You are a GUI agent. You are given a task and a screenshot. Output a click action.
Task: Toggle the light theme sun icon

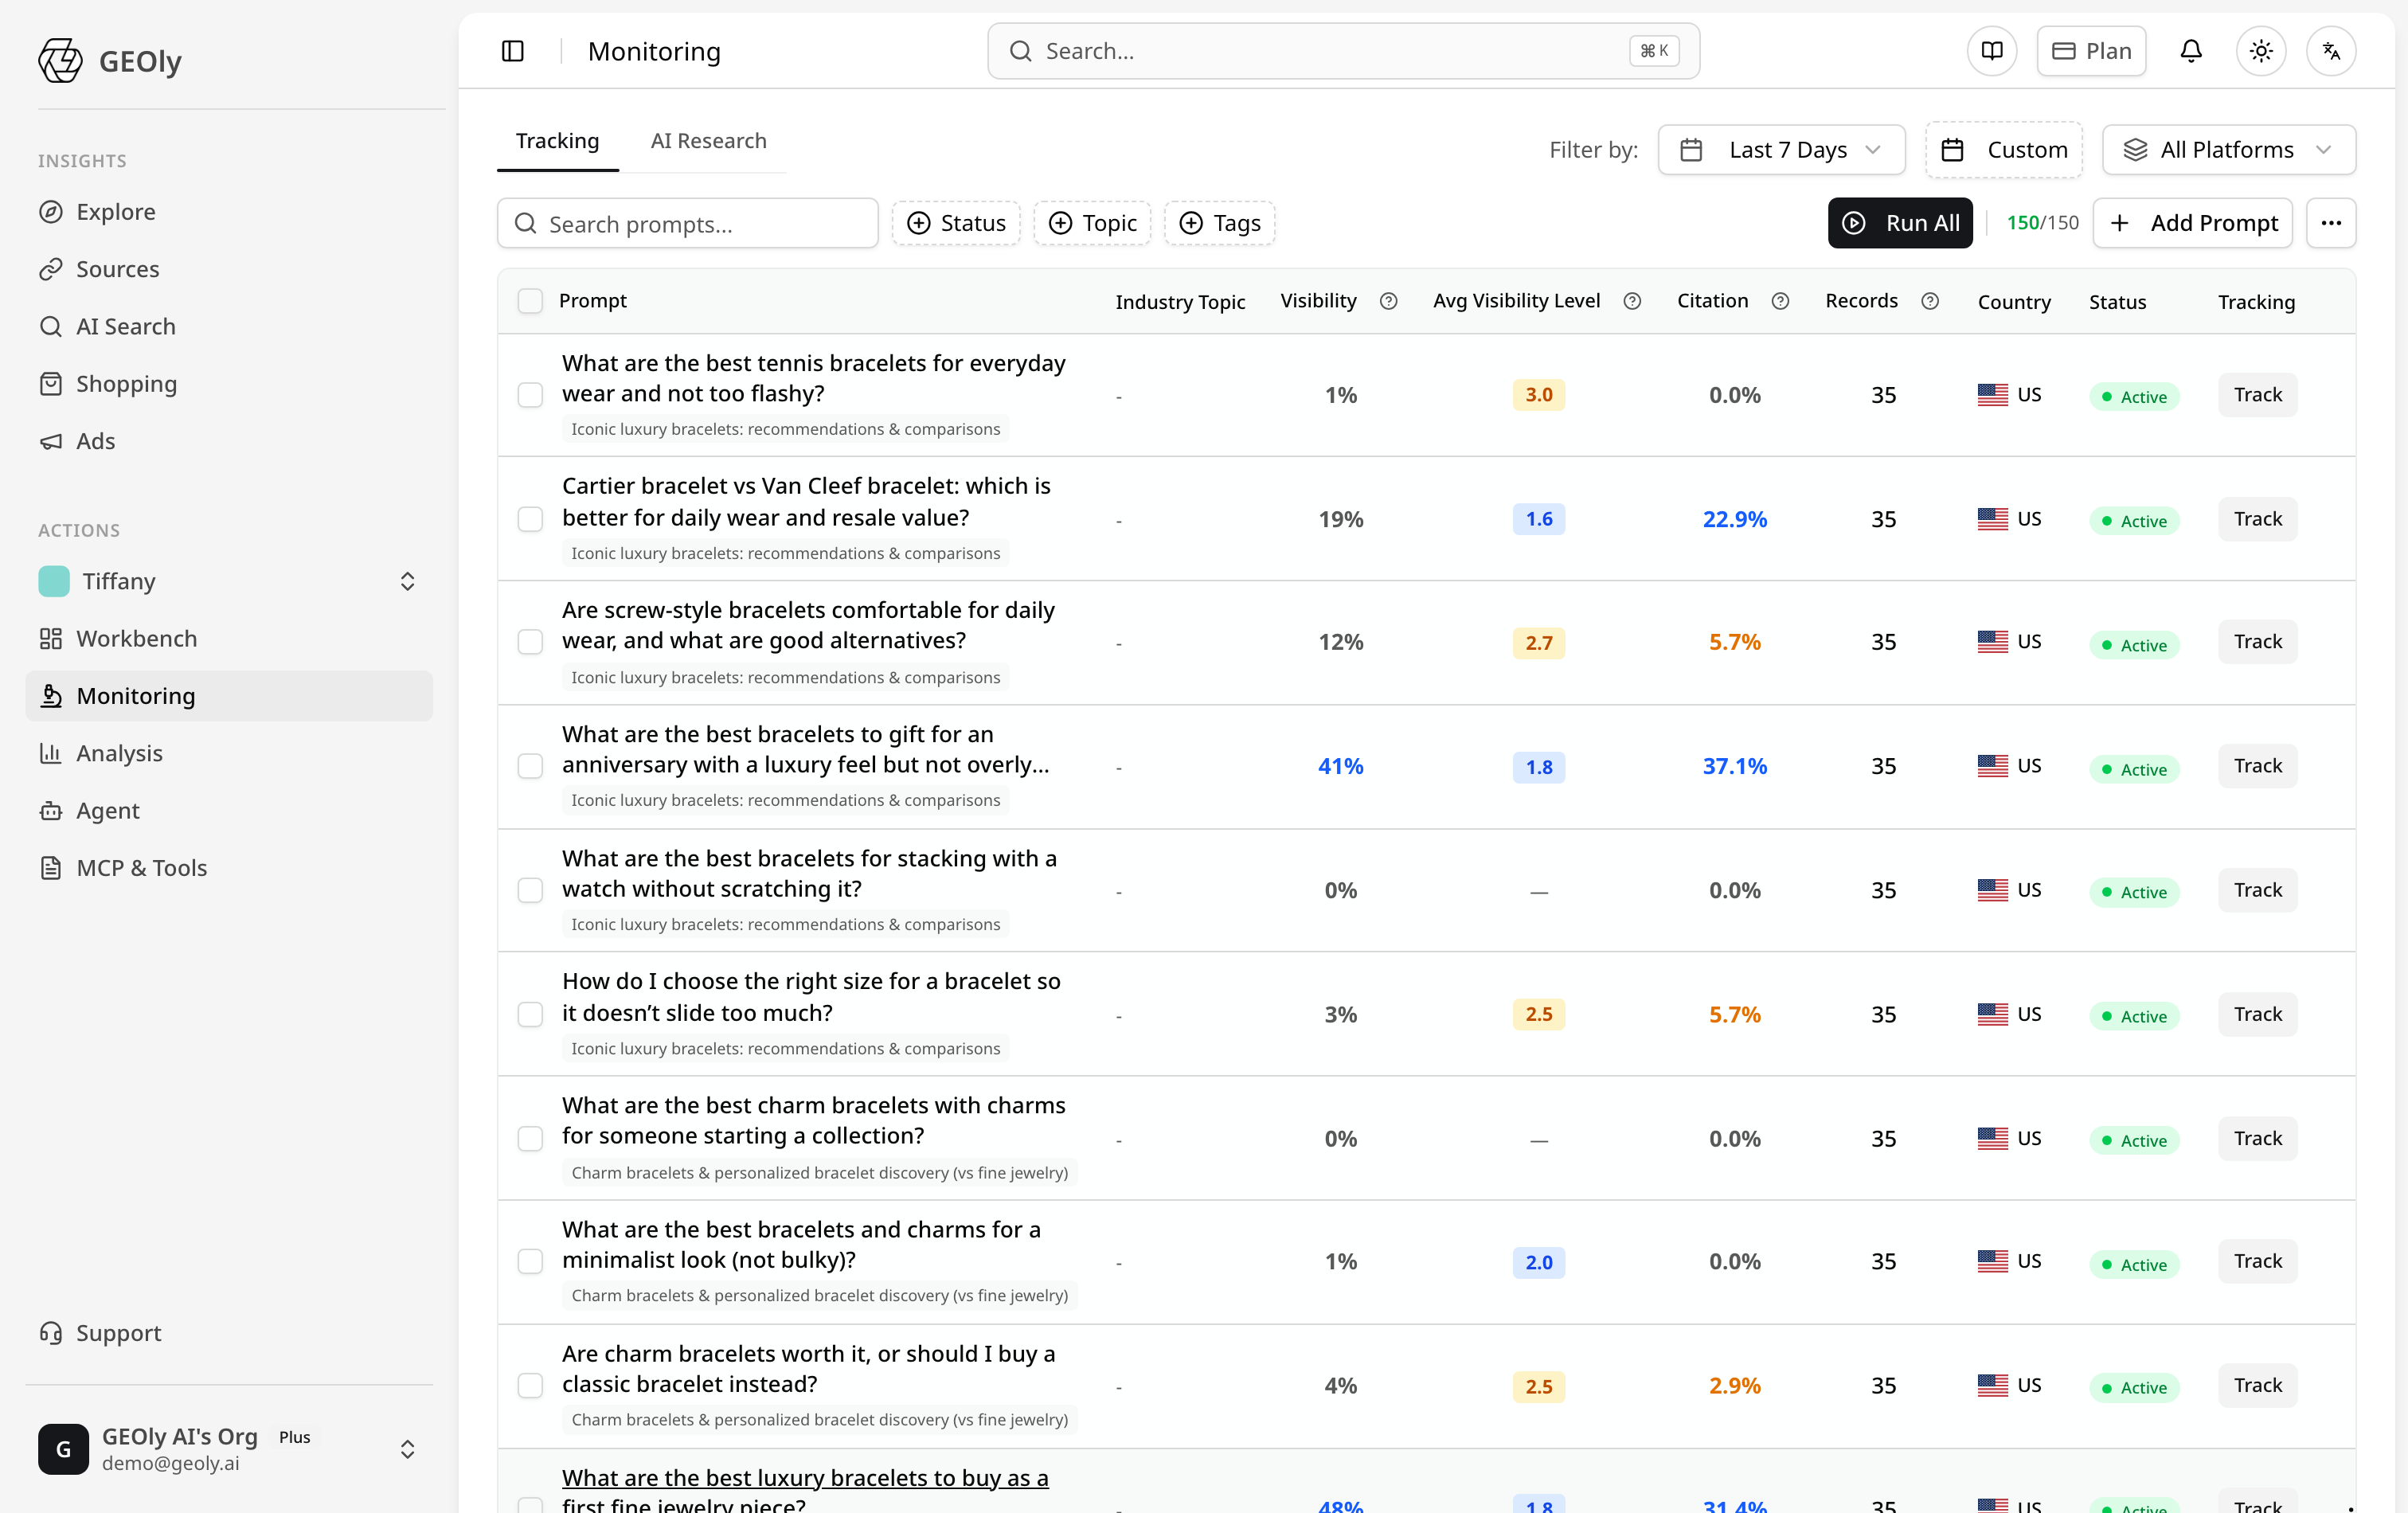pyautogui.click(x=2261, y=51)
